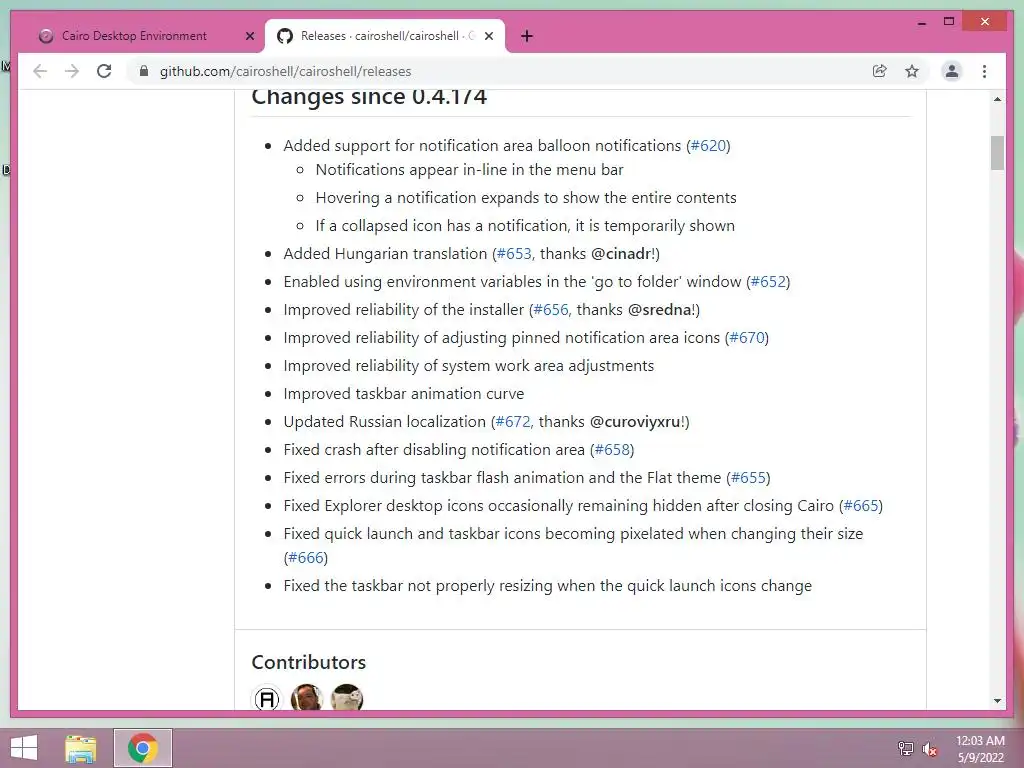Reload the current page
The height and width of the screenshot is (768, 1024).
104,71
